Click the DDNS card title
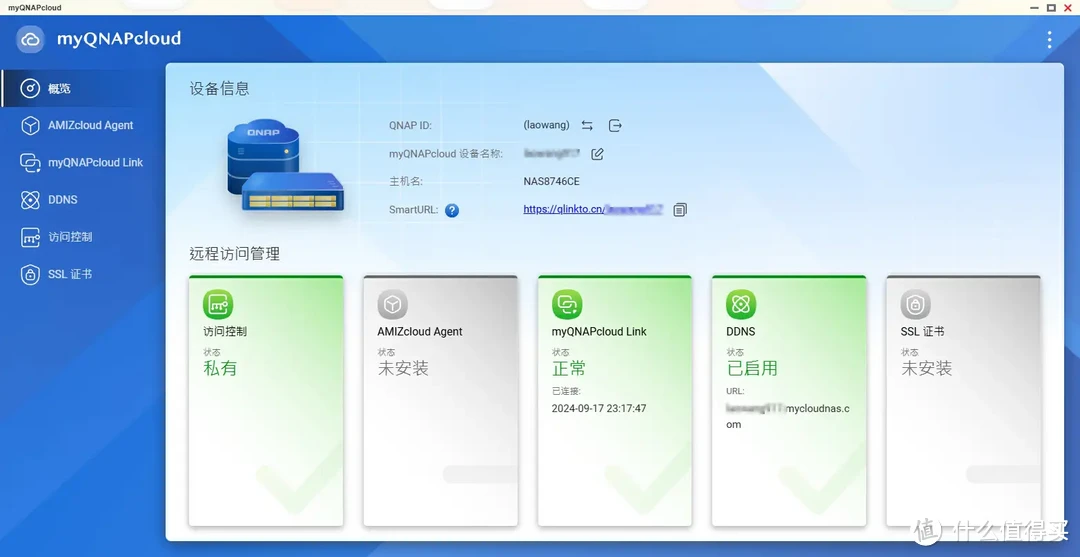Viewport: 1080px width, 557px height. 741,332
